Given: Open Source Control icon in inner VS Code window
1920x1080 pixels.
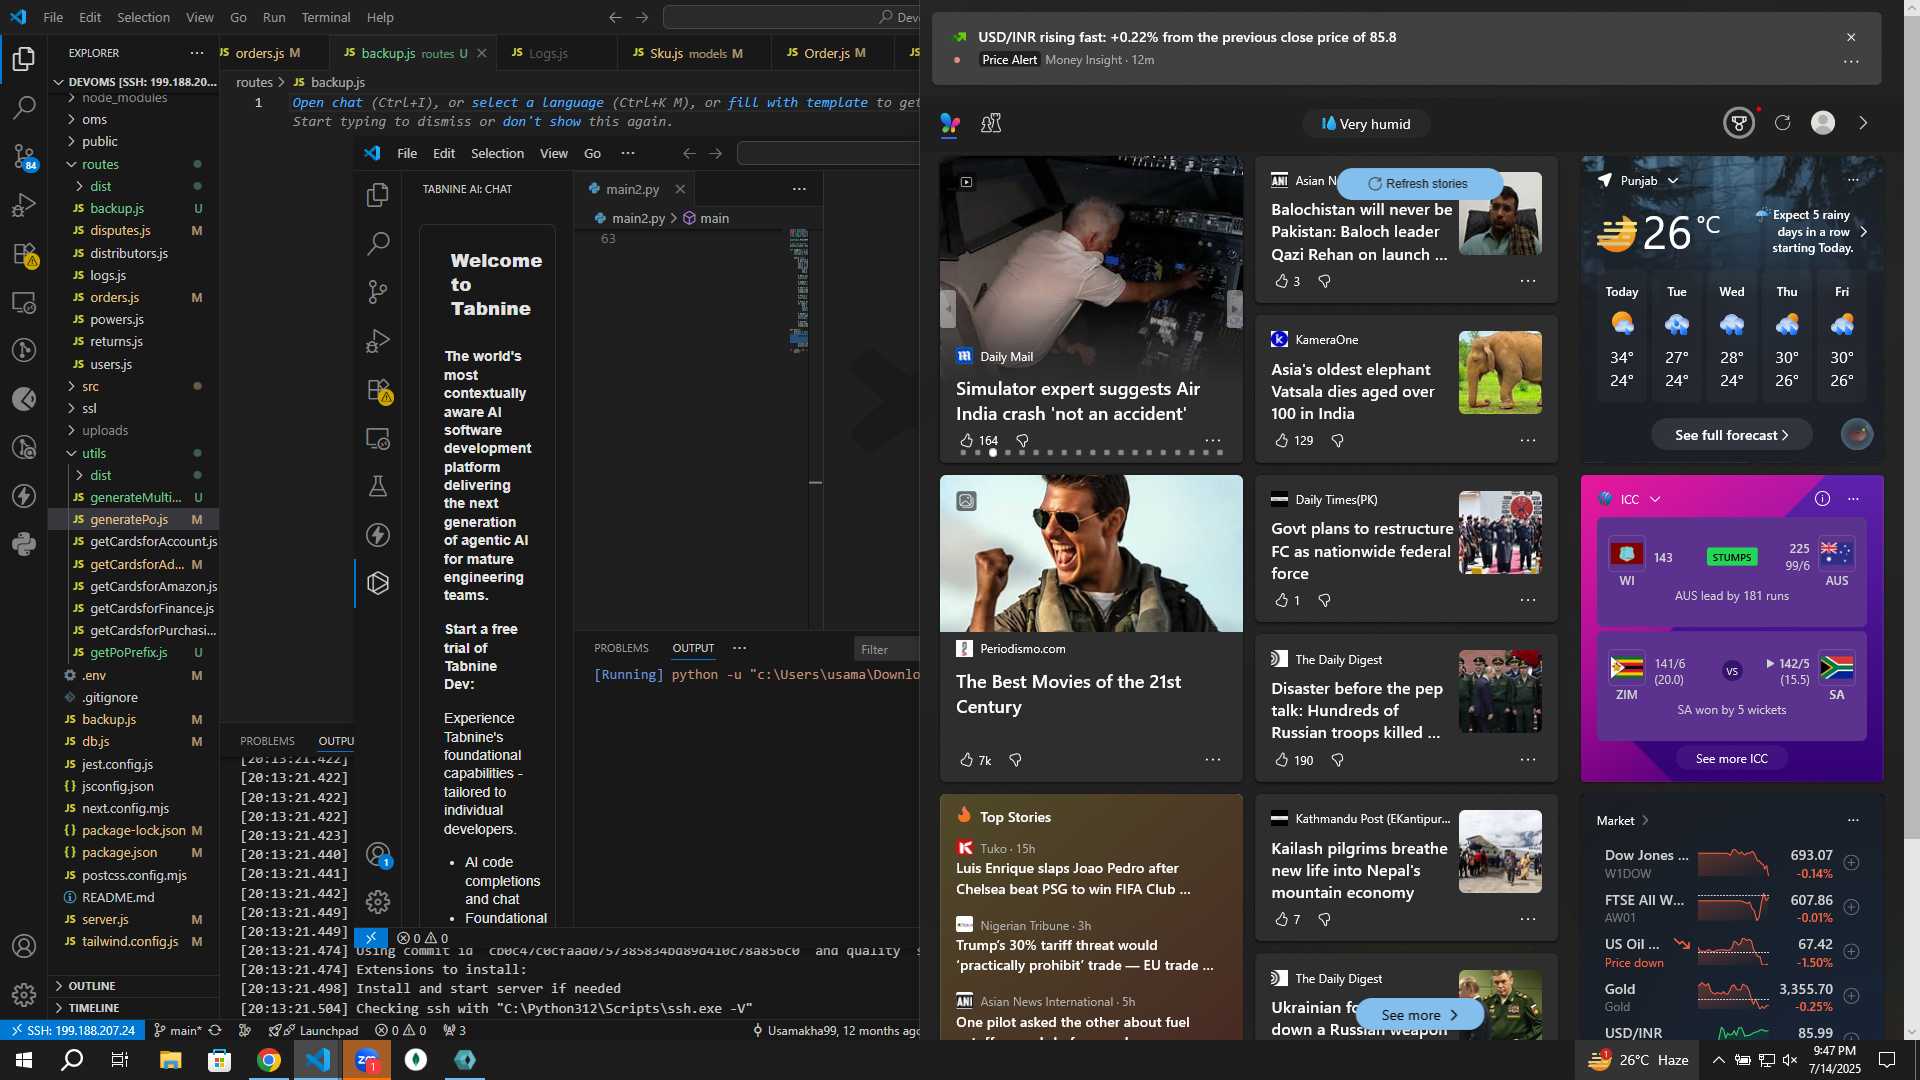Looking at the screenshot, I should [378, 292].
